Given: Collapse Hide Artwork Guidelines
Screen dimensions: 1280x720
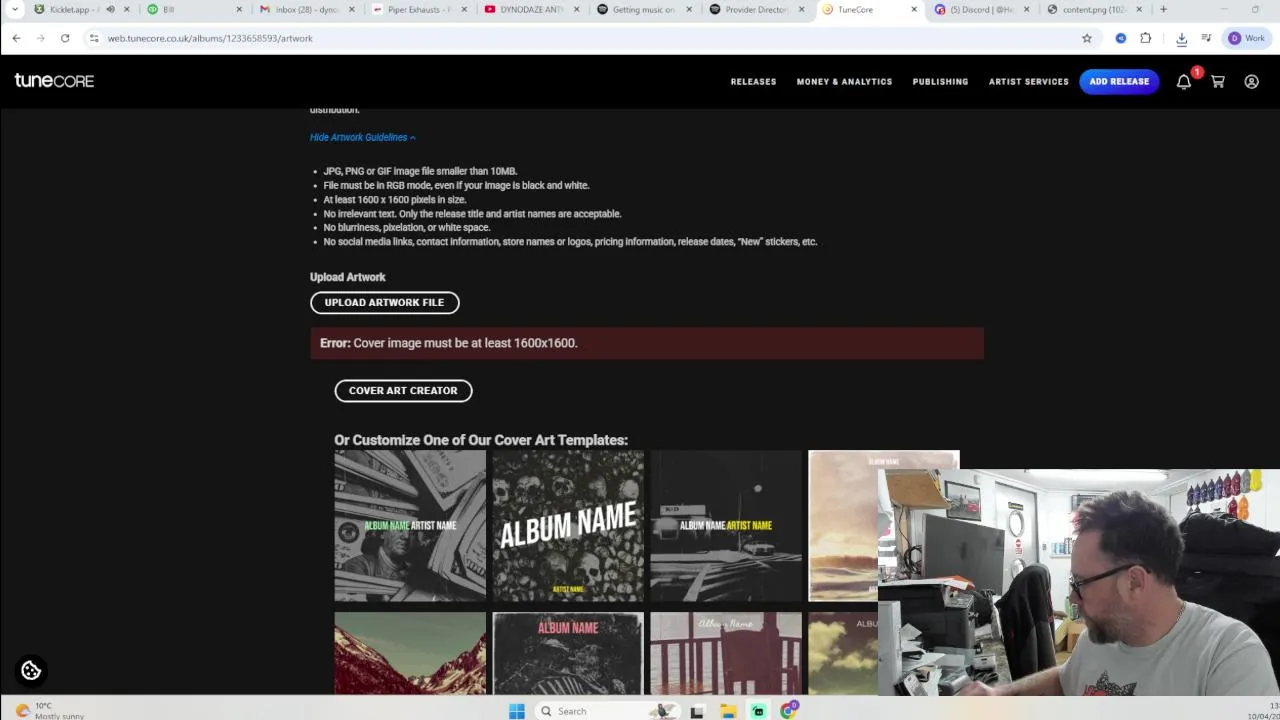Looking at the screenshot, I should tap(362, 137).
